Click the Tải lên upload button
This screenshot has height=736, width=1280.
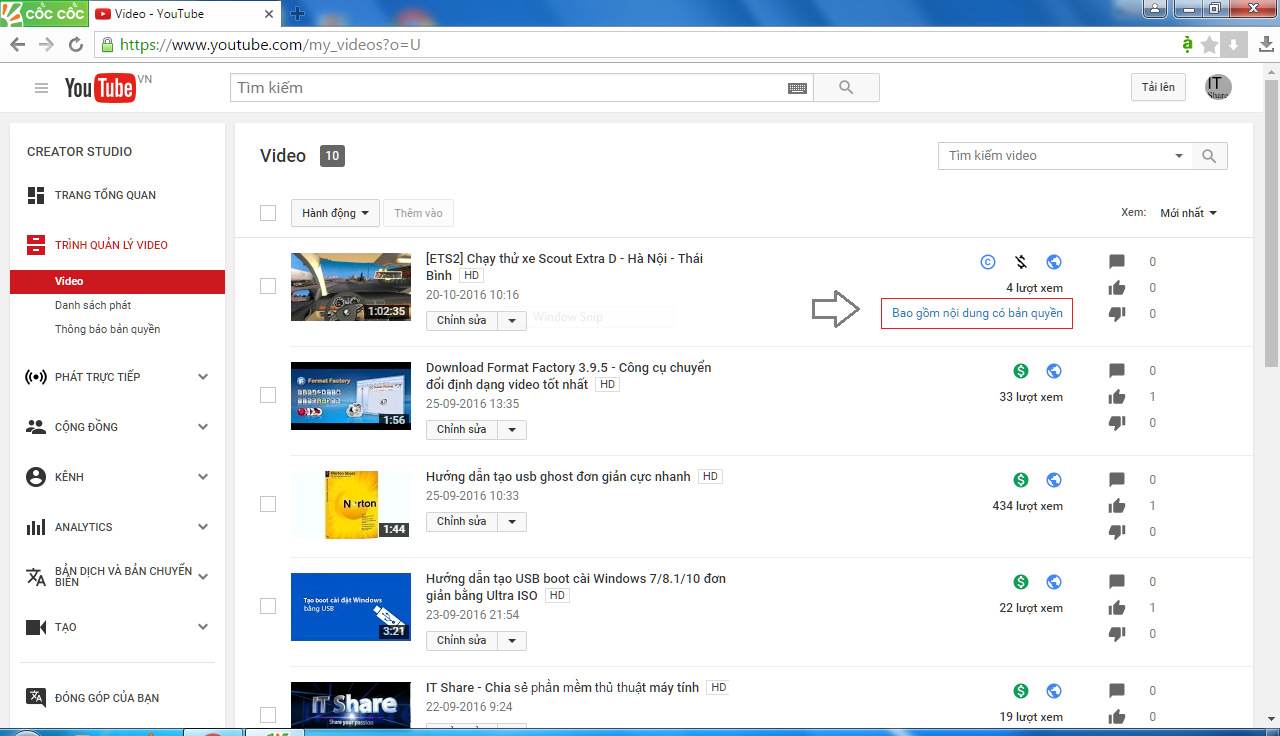pos(1158,87)
